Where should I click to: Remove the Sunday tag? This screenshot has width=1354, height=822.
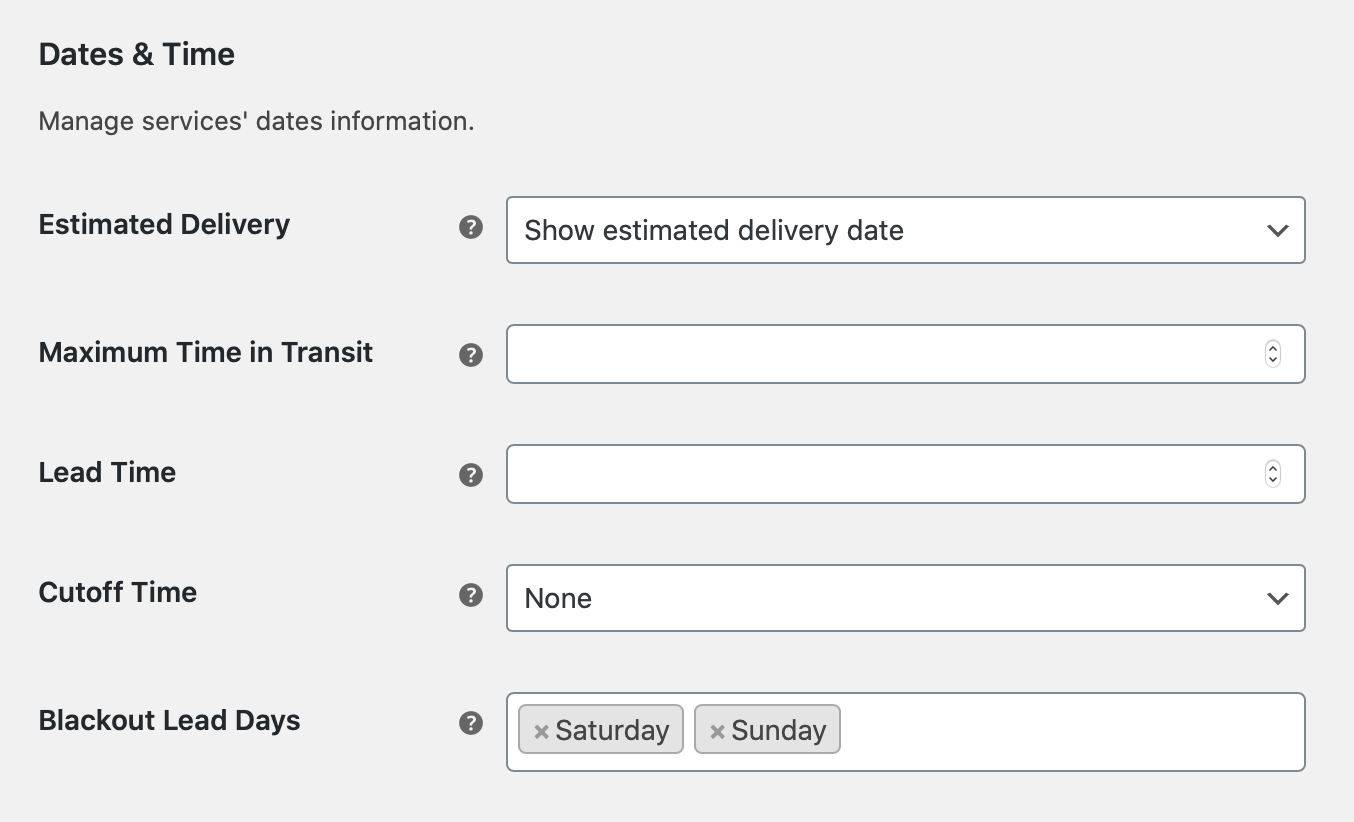coord(717,731)
